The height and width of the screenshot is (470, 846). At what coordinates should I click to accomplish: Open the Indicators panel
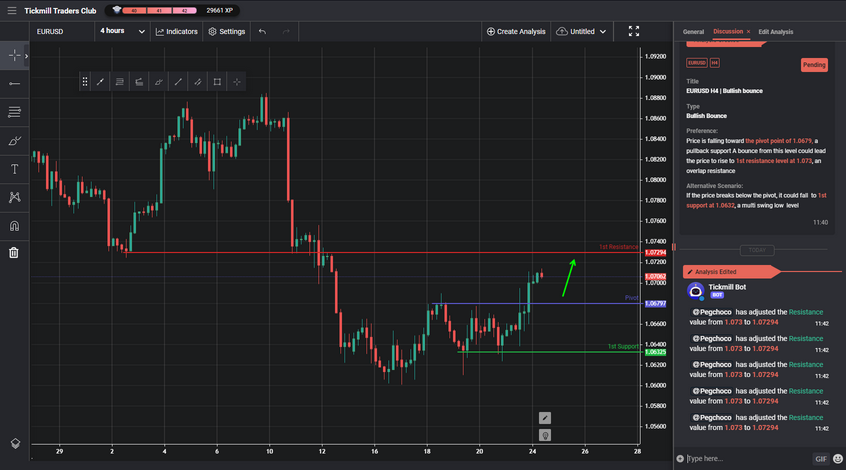point(176,31)
